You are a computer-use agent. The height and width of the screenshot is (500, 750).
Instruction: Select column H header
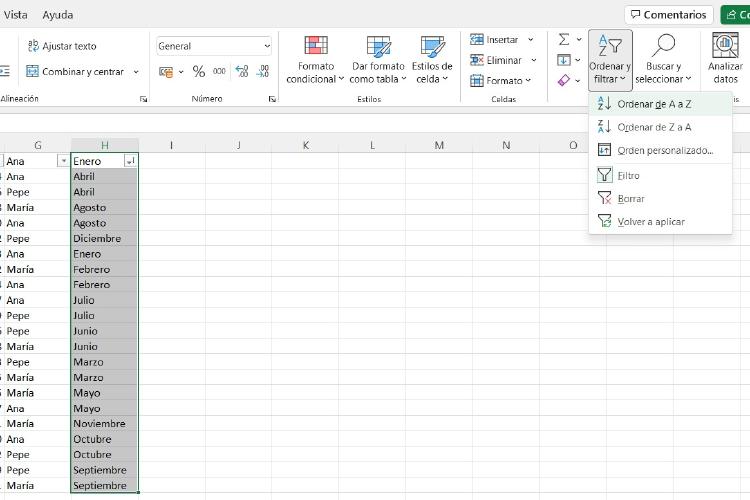click(105, 145)
